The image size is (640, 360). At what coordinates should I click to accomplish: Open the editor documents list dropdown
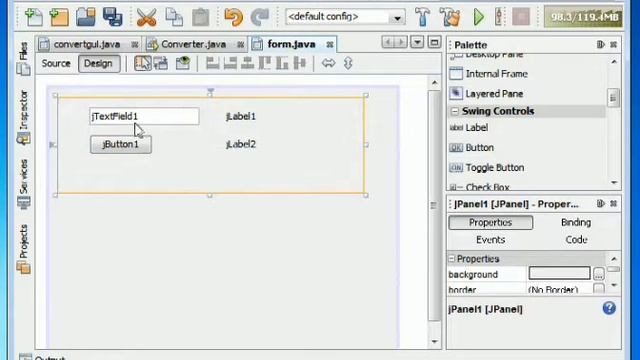417,42
